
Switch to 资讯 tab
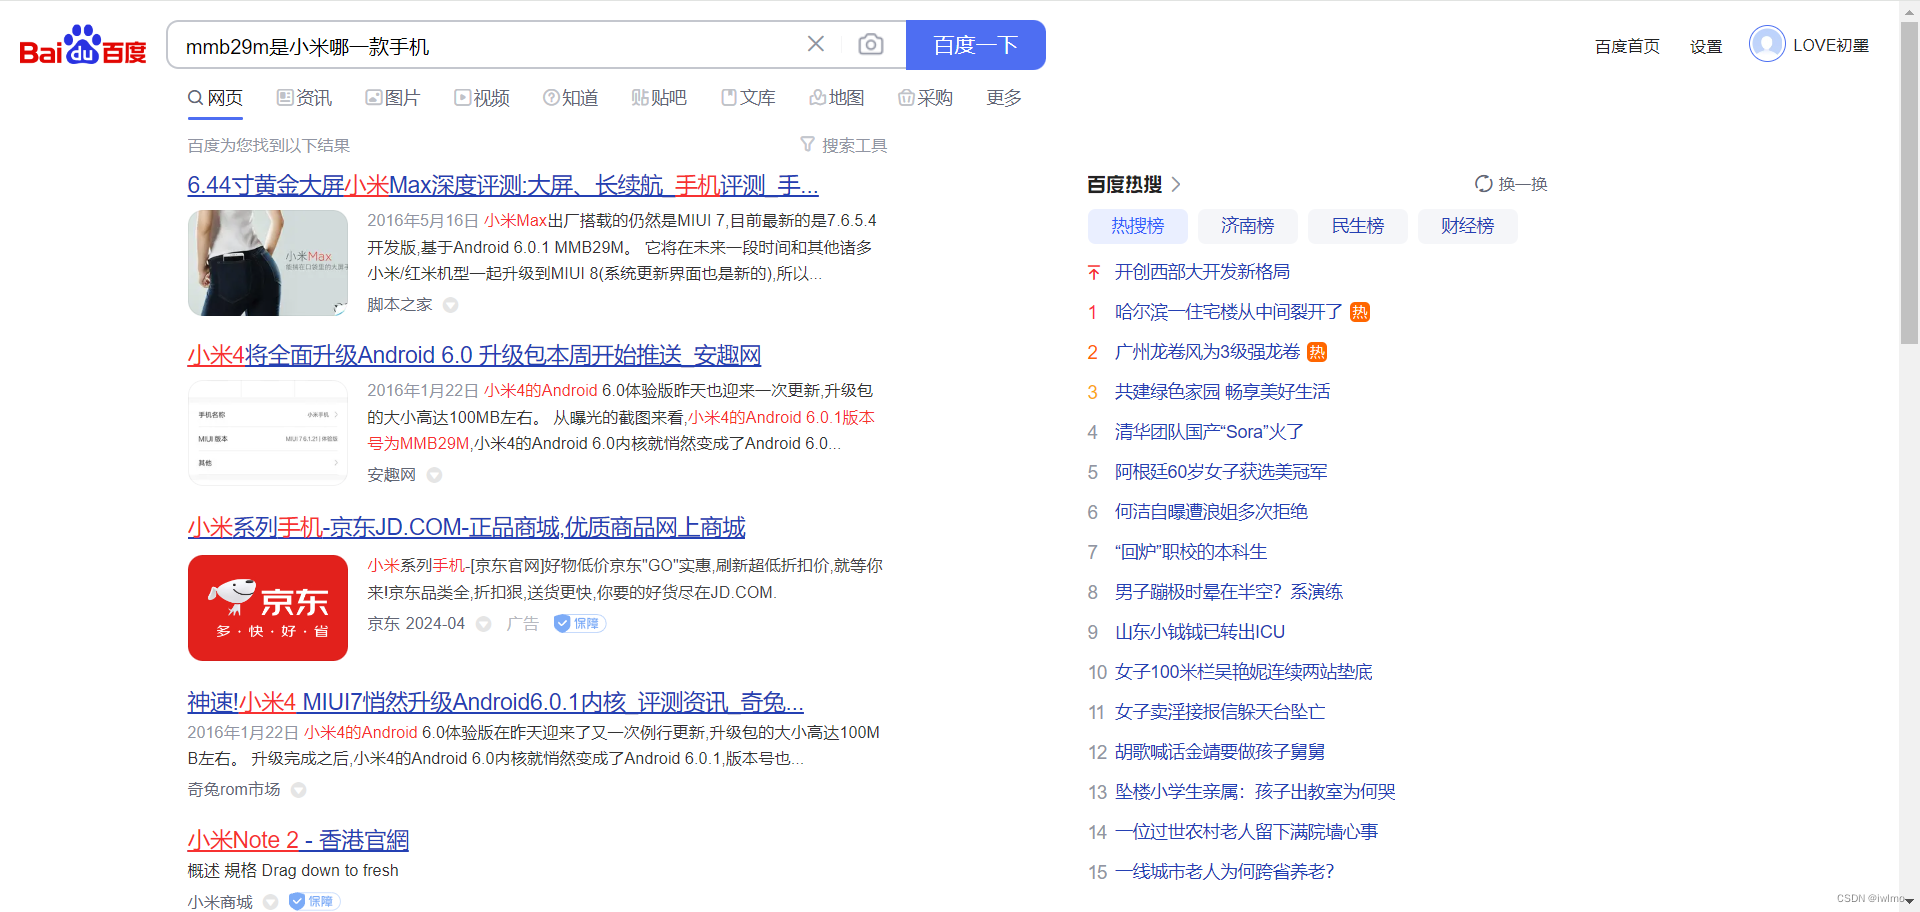(304, 98)
